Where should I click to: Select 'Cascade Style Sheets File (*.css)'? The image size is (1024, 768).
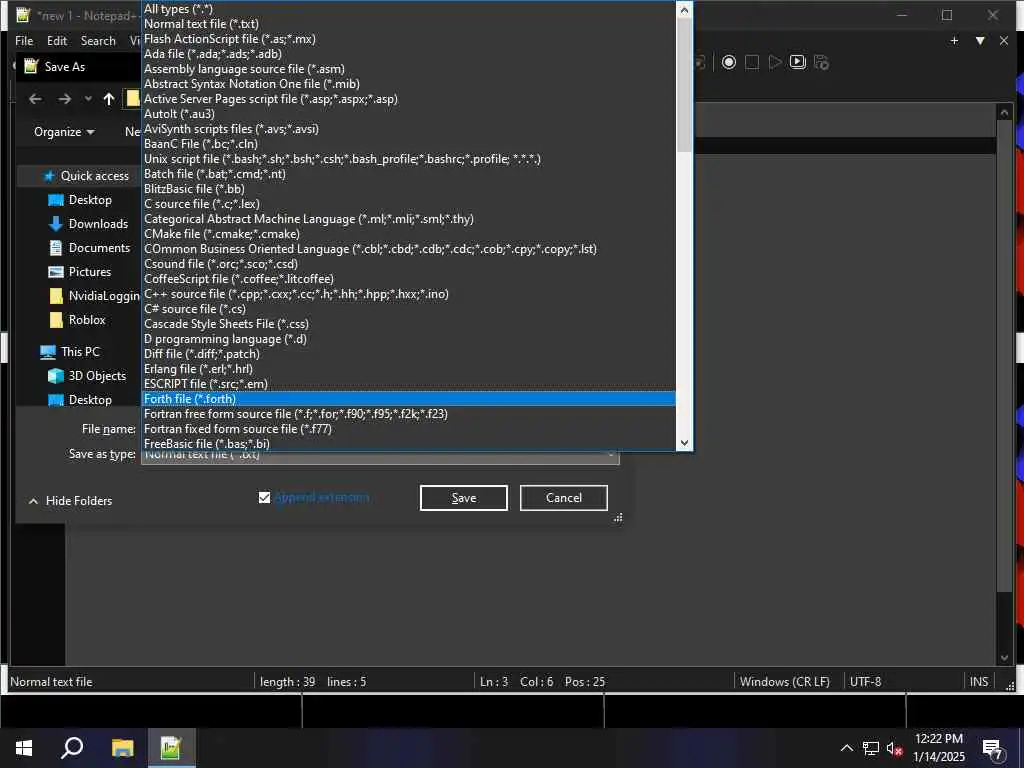409,324
